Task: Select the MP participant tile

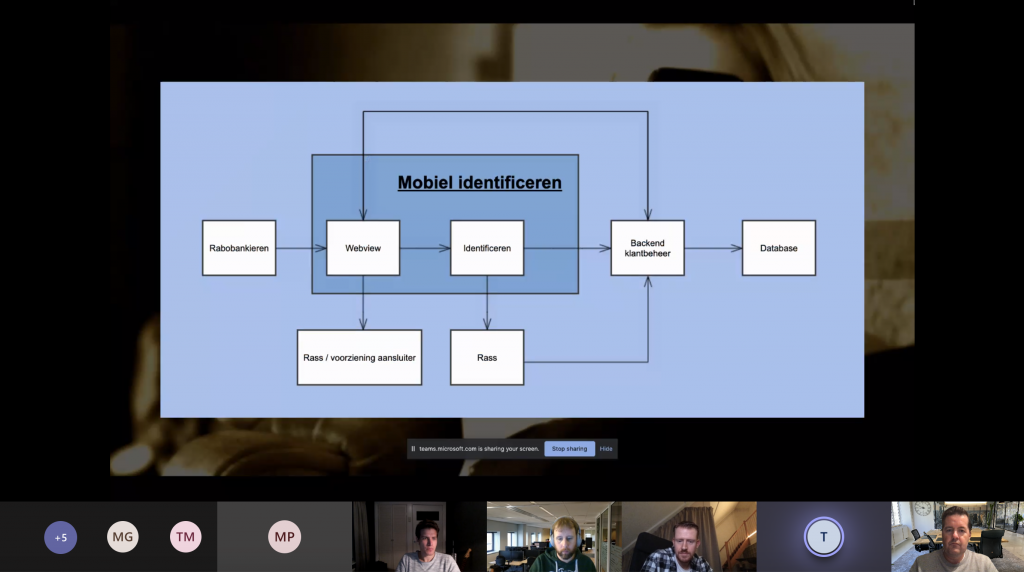Action: click(x=284, y=537)
